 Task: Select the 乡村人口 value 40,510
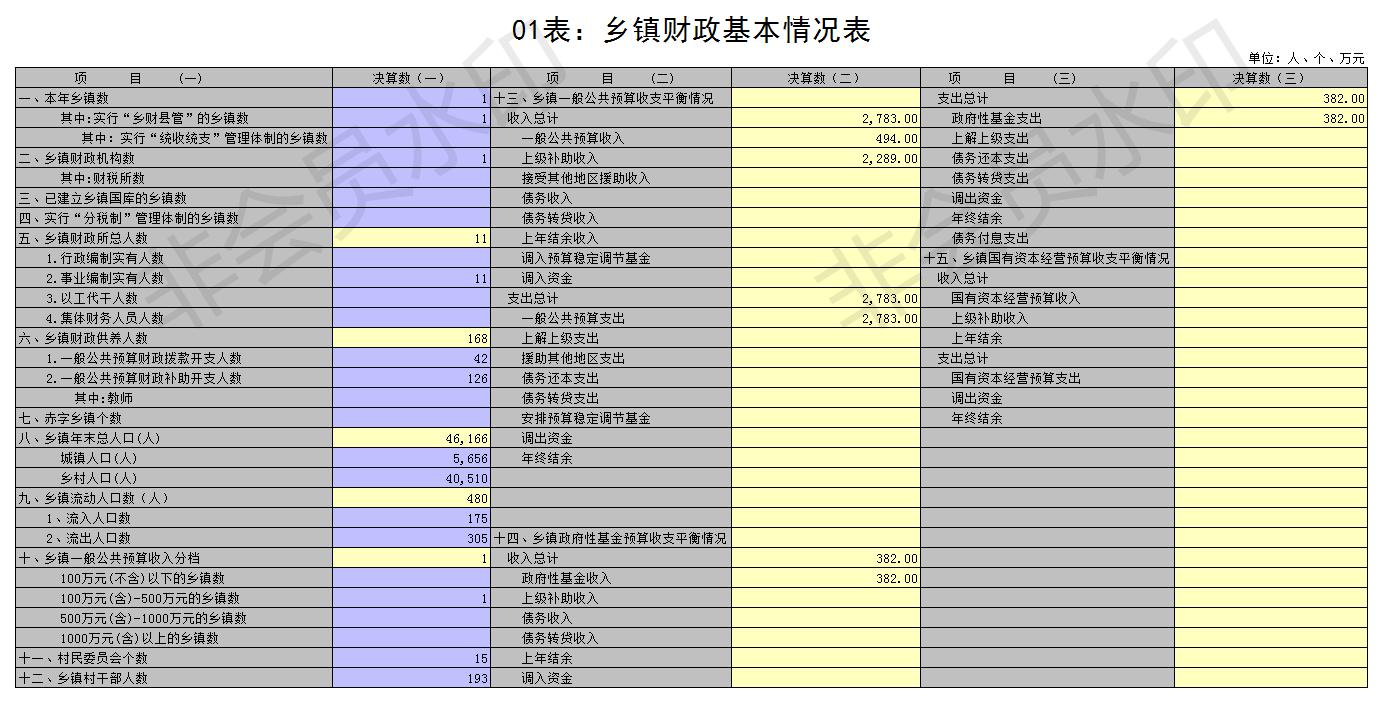[410, 478]
